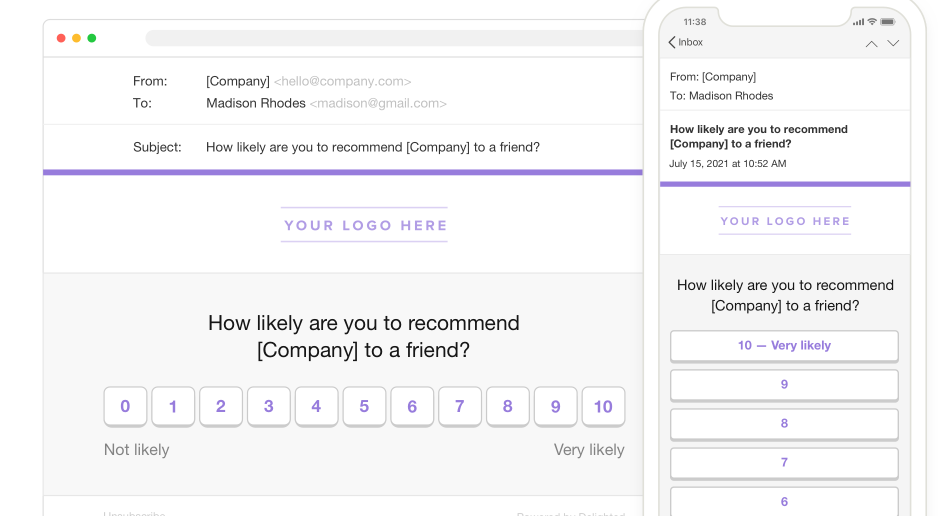Select score 0 in desktop survey
Image resolution: width=949 pixels, height=516 pixels.
125,406
